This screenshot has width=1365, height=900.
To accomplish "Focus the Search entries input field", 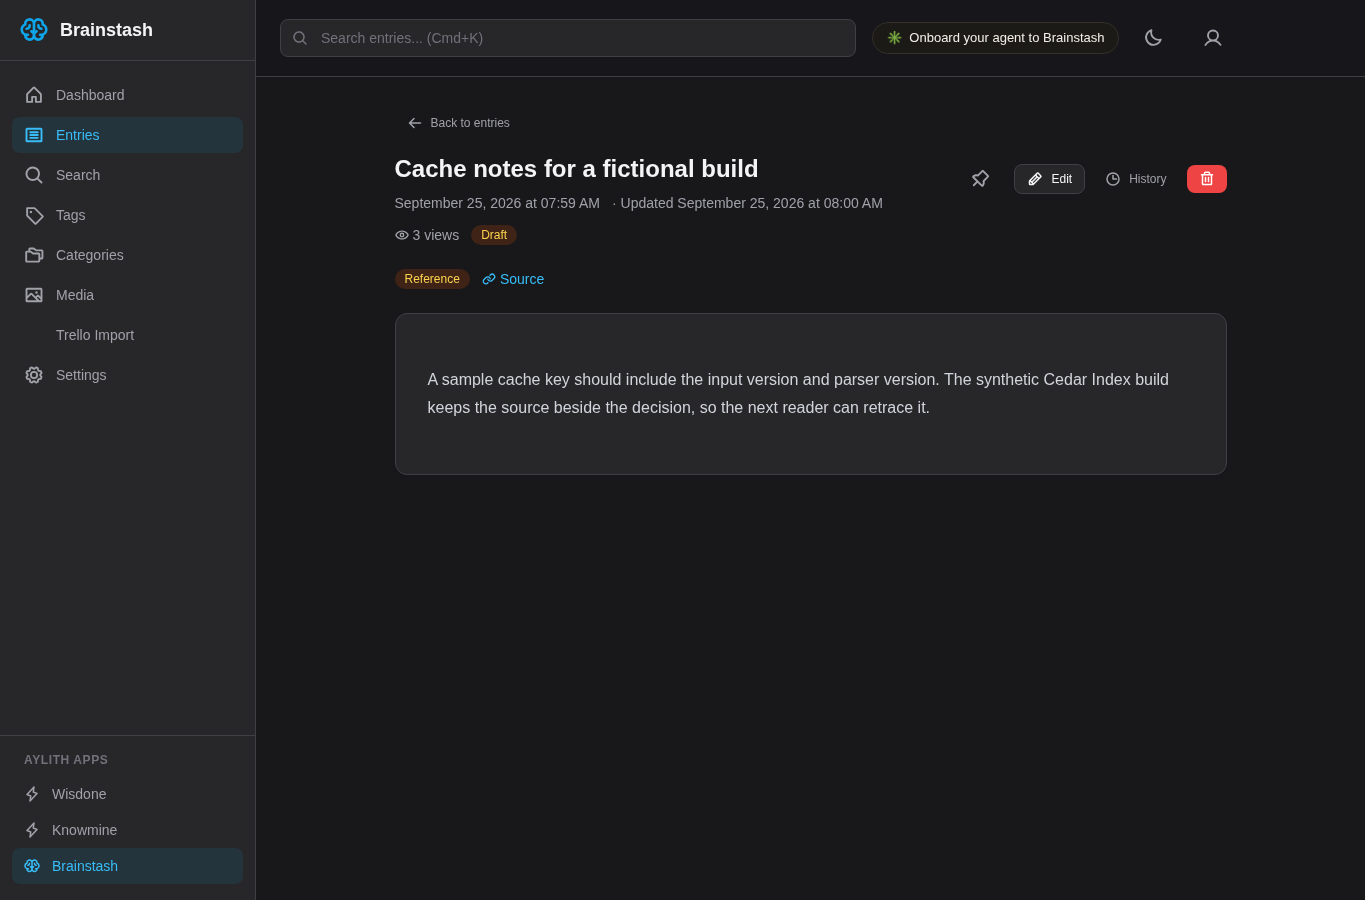I will [x=567, y=38].
